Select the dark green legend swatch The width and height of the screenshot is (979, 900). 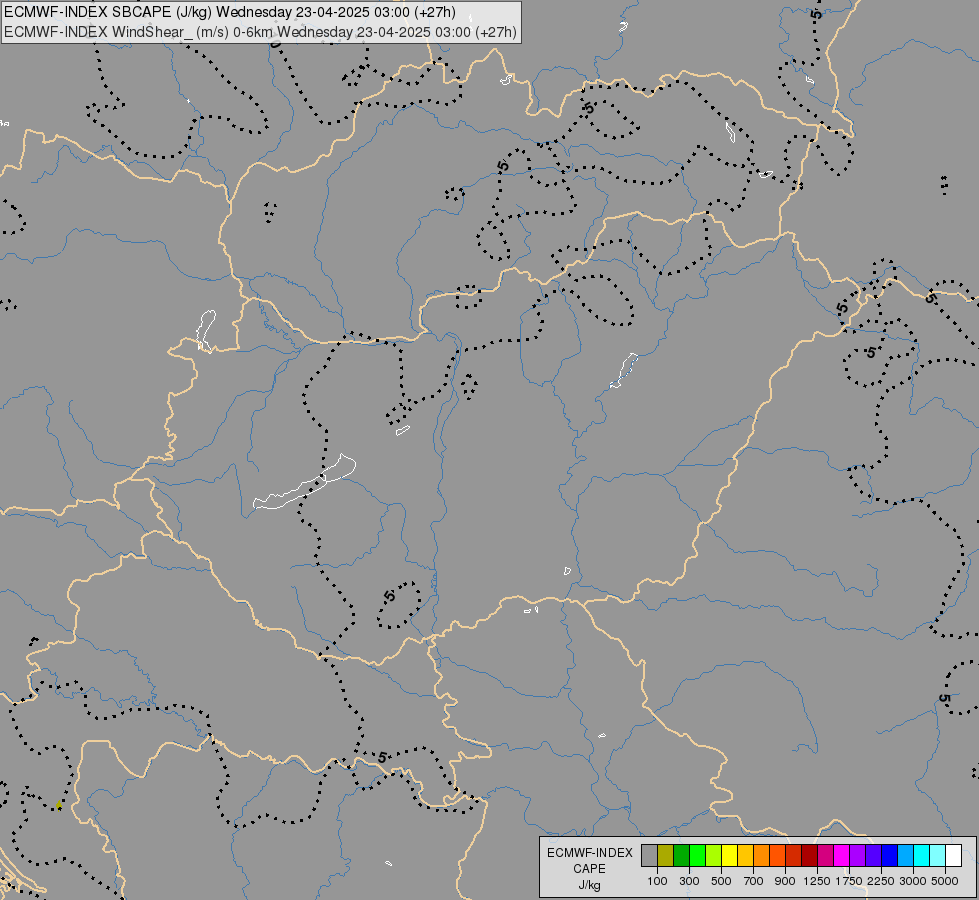pyautogui.click(x=681, y=855)
